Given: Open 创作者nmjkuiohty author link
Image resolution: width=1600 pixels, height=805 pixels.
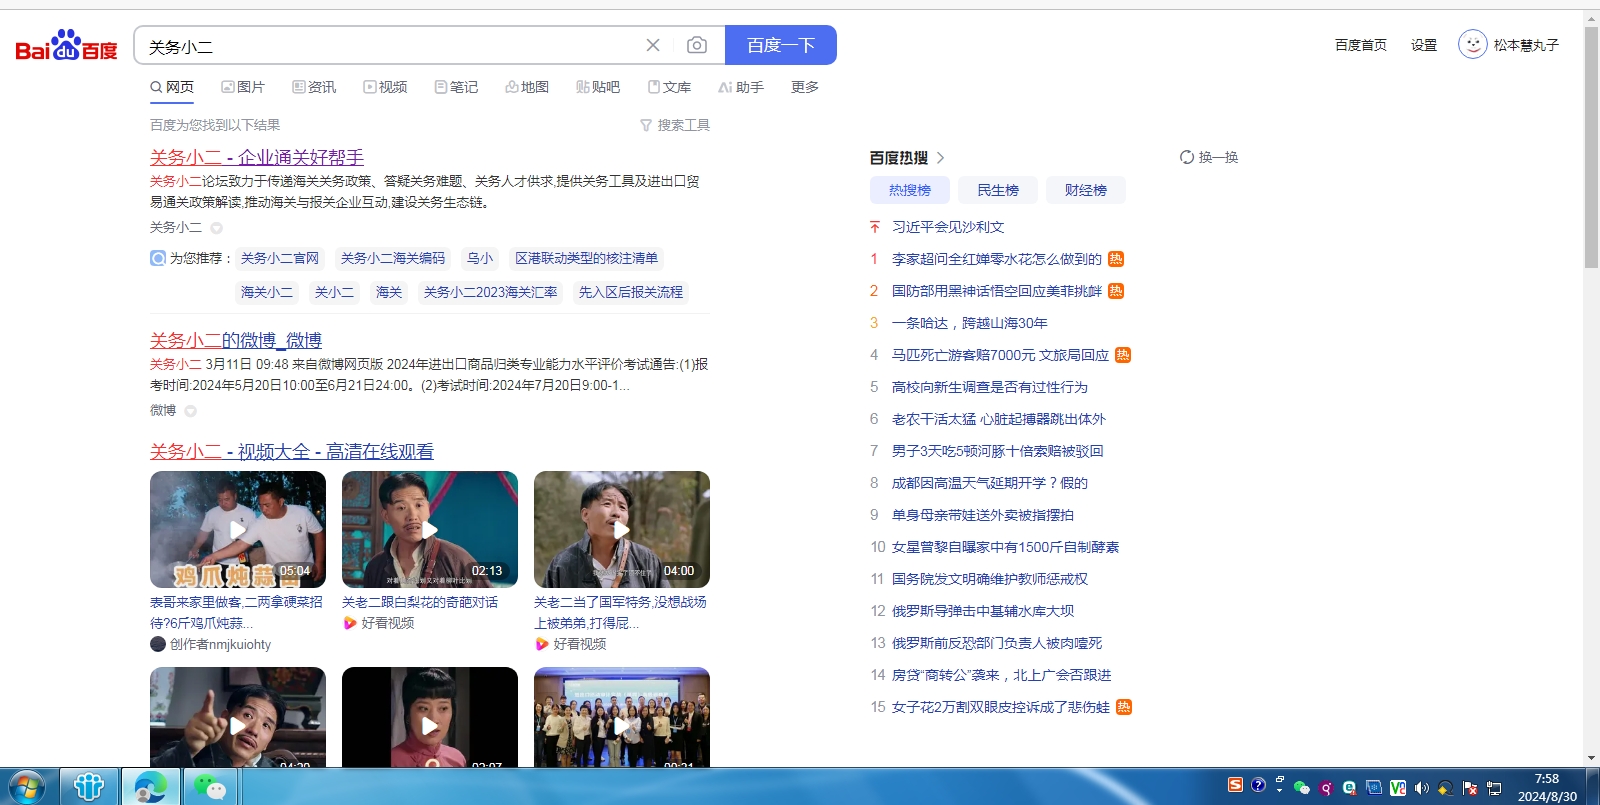Looking at the screenshot, I should (x=211, y=644).
